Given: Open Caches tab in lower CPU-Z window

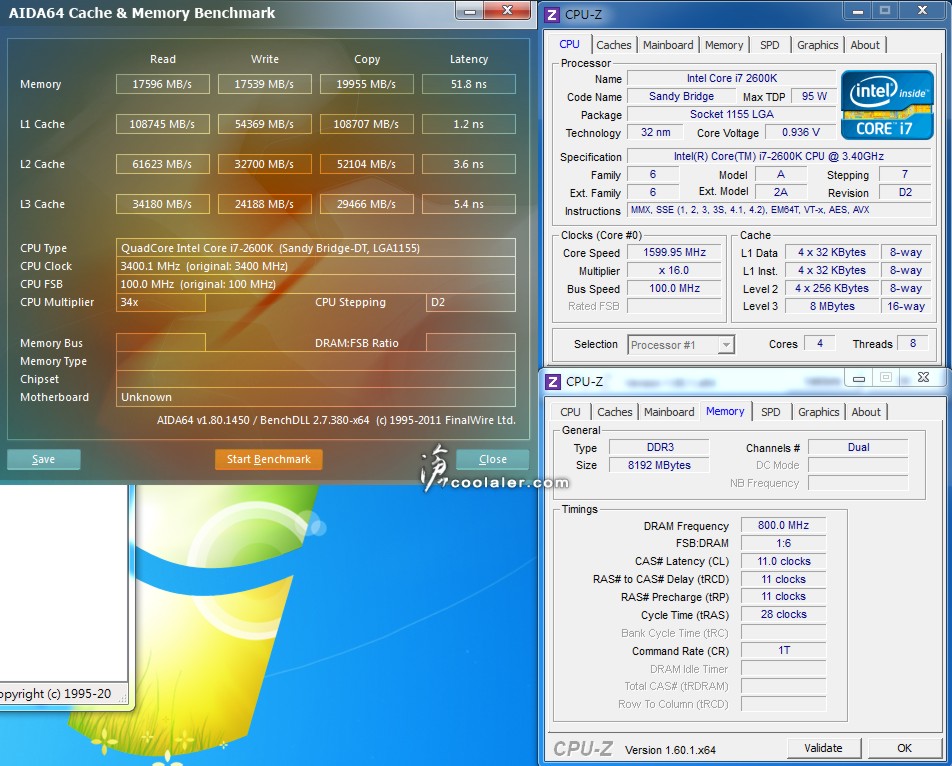Looking at the screenshot, I should click(x=614, y=412).
